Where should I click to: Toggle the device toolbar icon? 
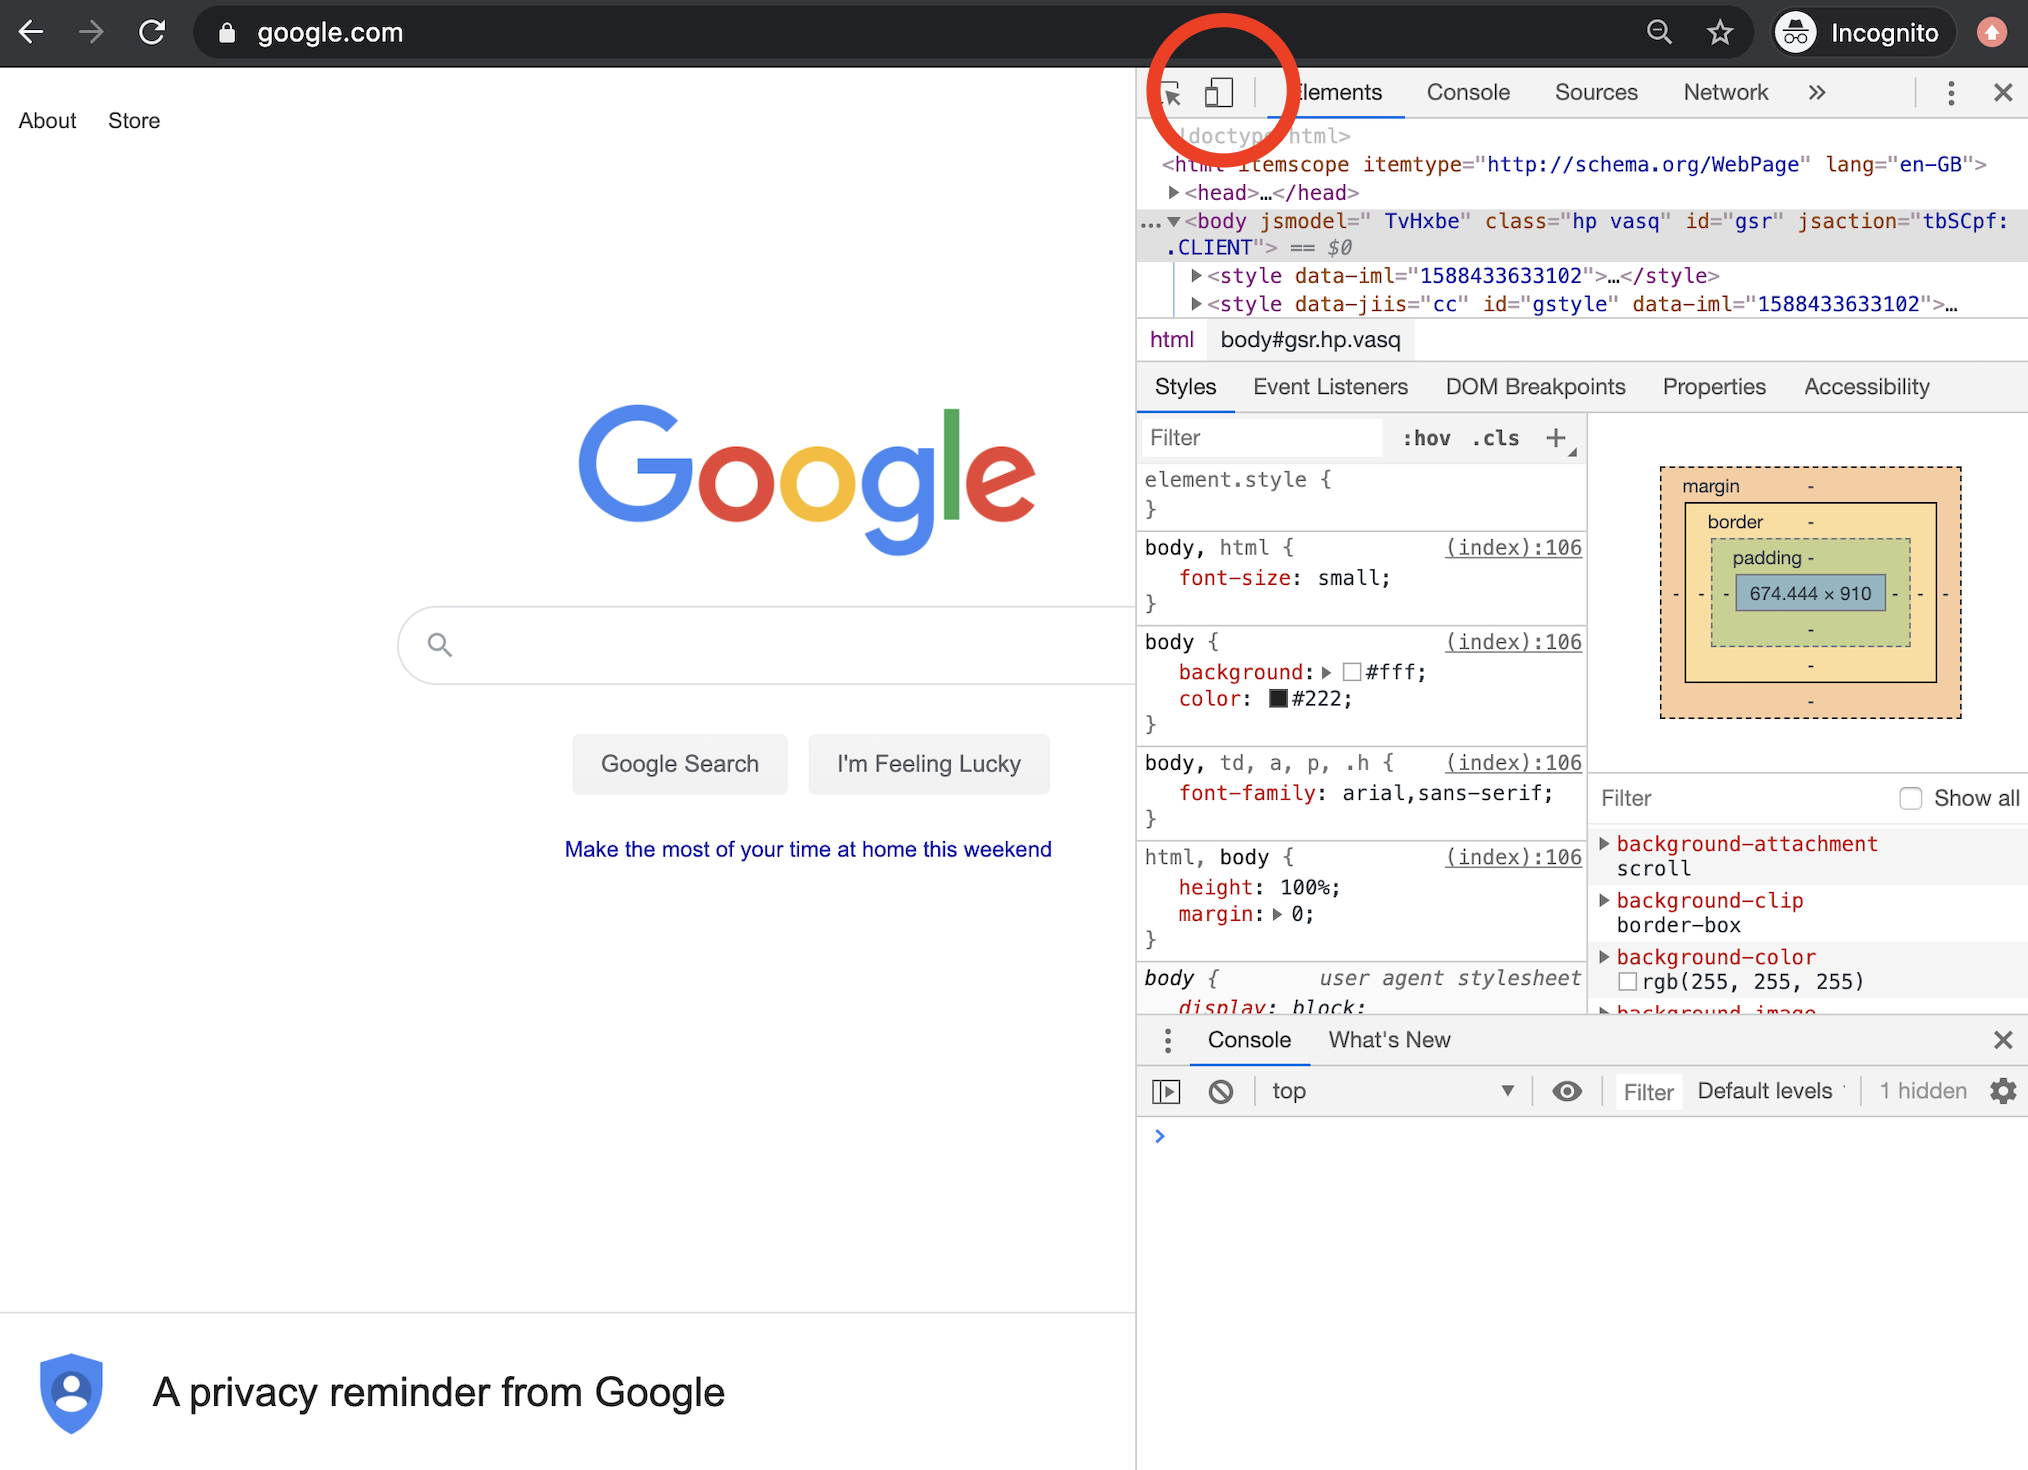tap(1218, 93)
